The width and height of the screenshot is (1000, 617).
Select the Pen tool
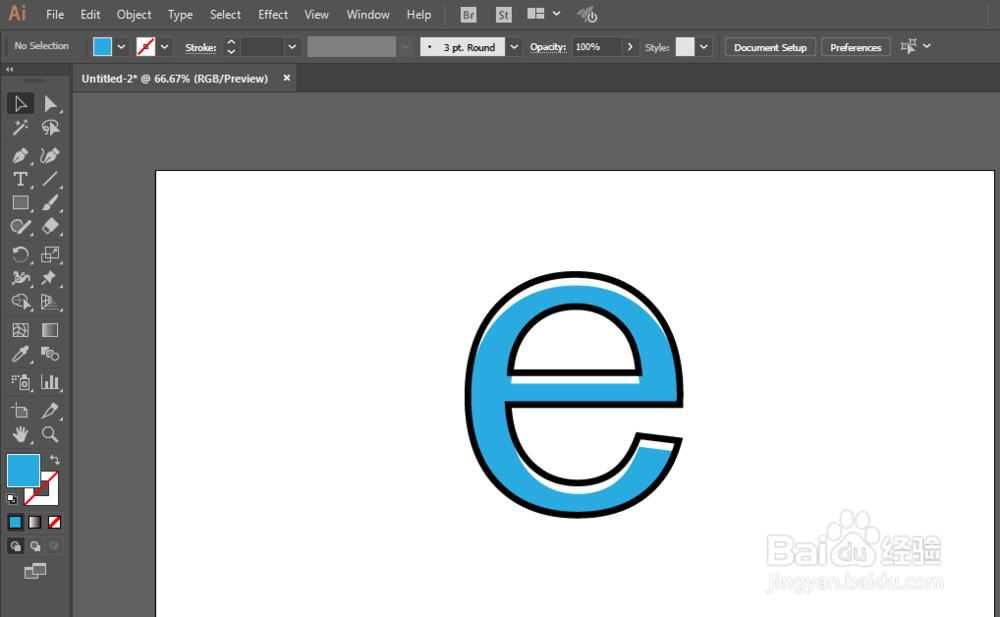click(x=20, y=155)
